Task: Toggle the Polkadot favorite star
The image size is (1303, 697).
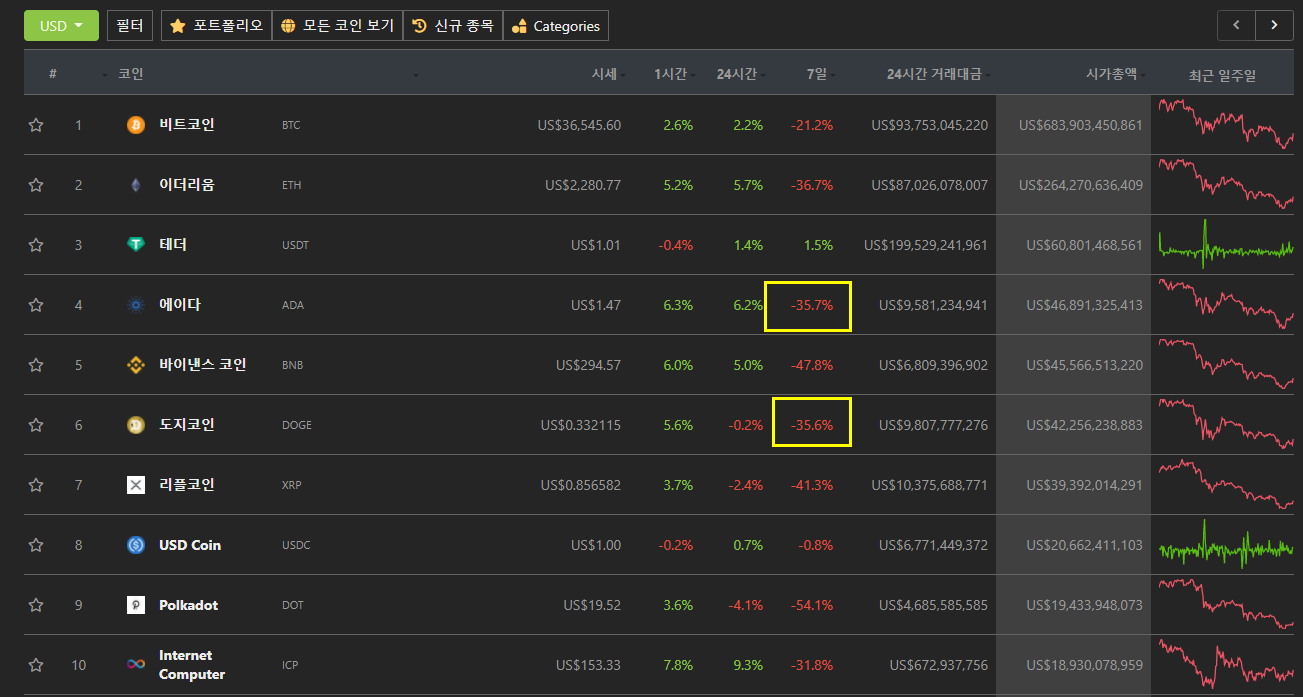Action: [x=36, y=605]
